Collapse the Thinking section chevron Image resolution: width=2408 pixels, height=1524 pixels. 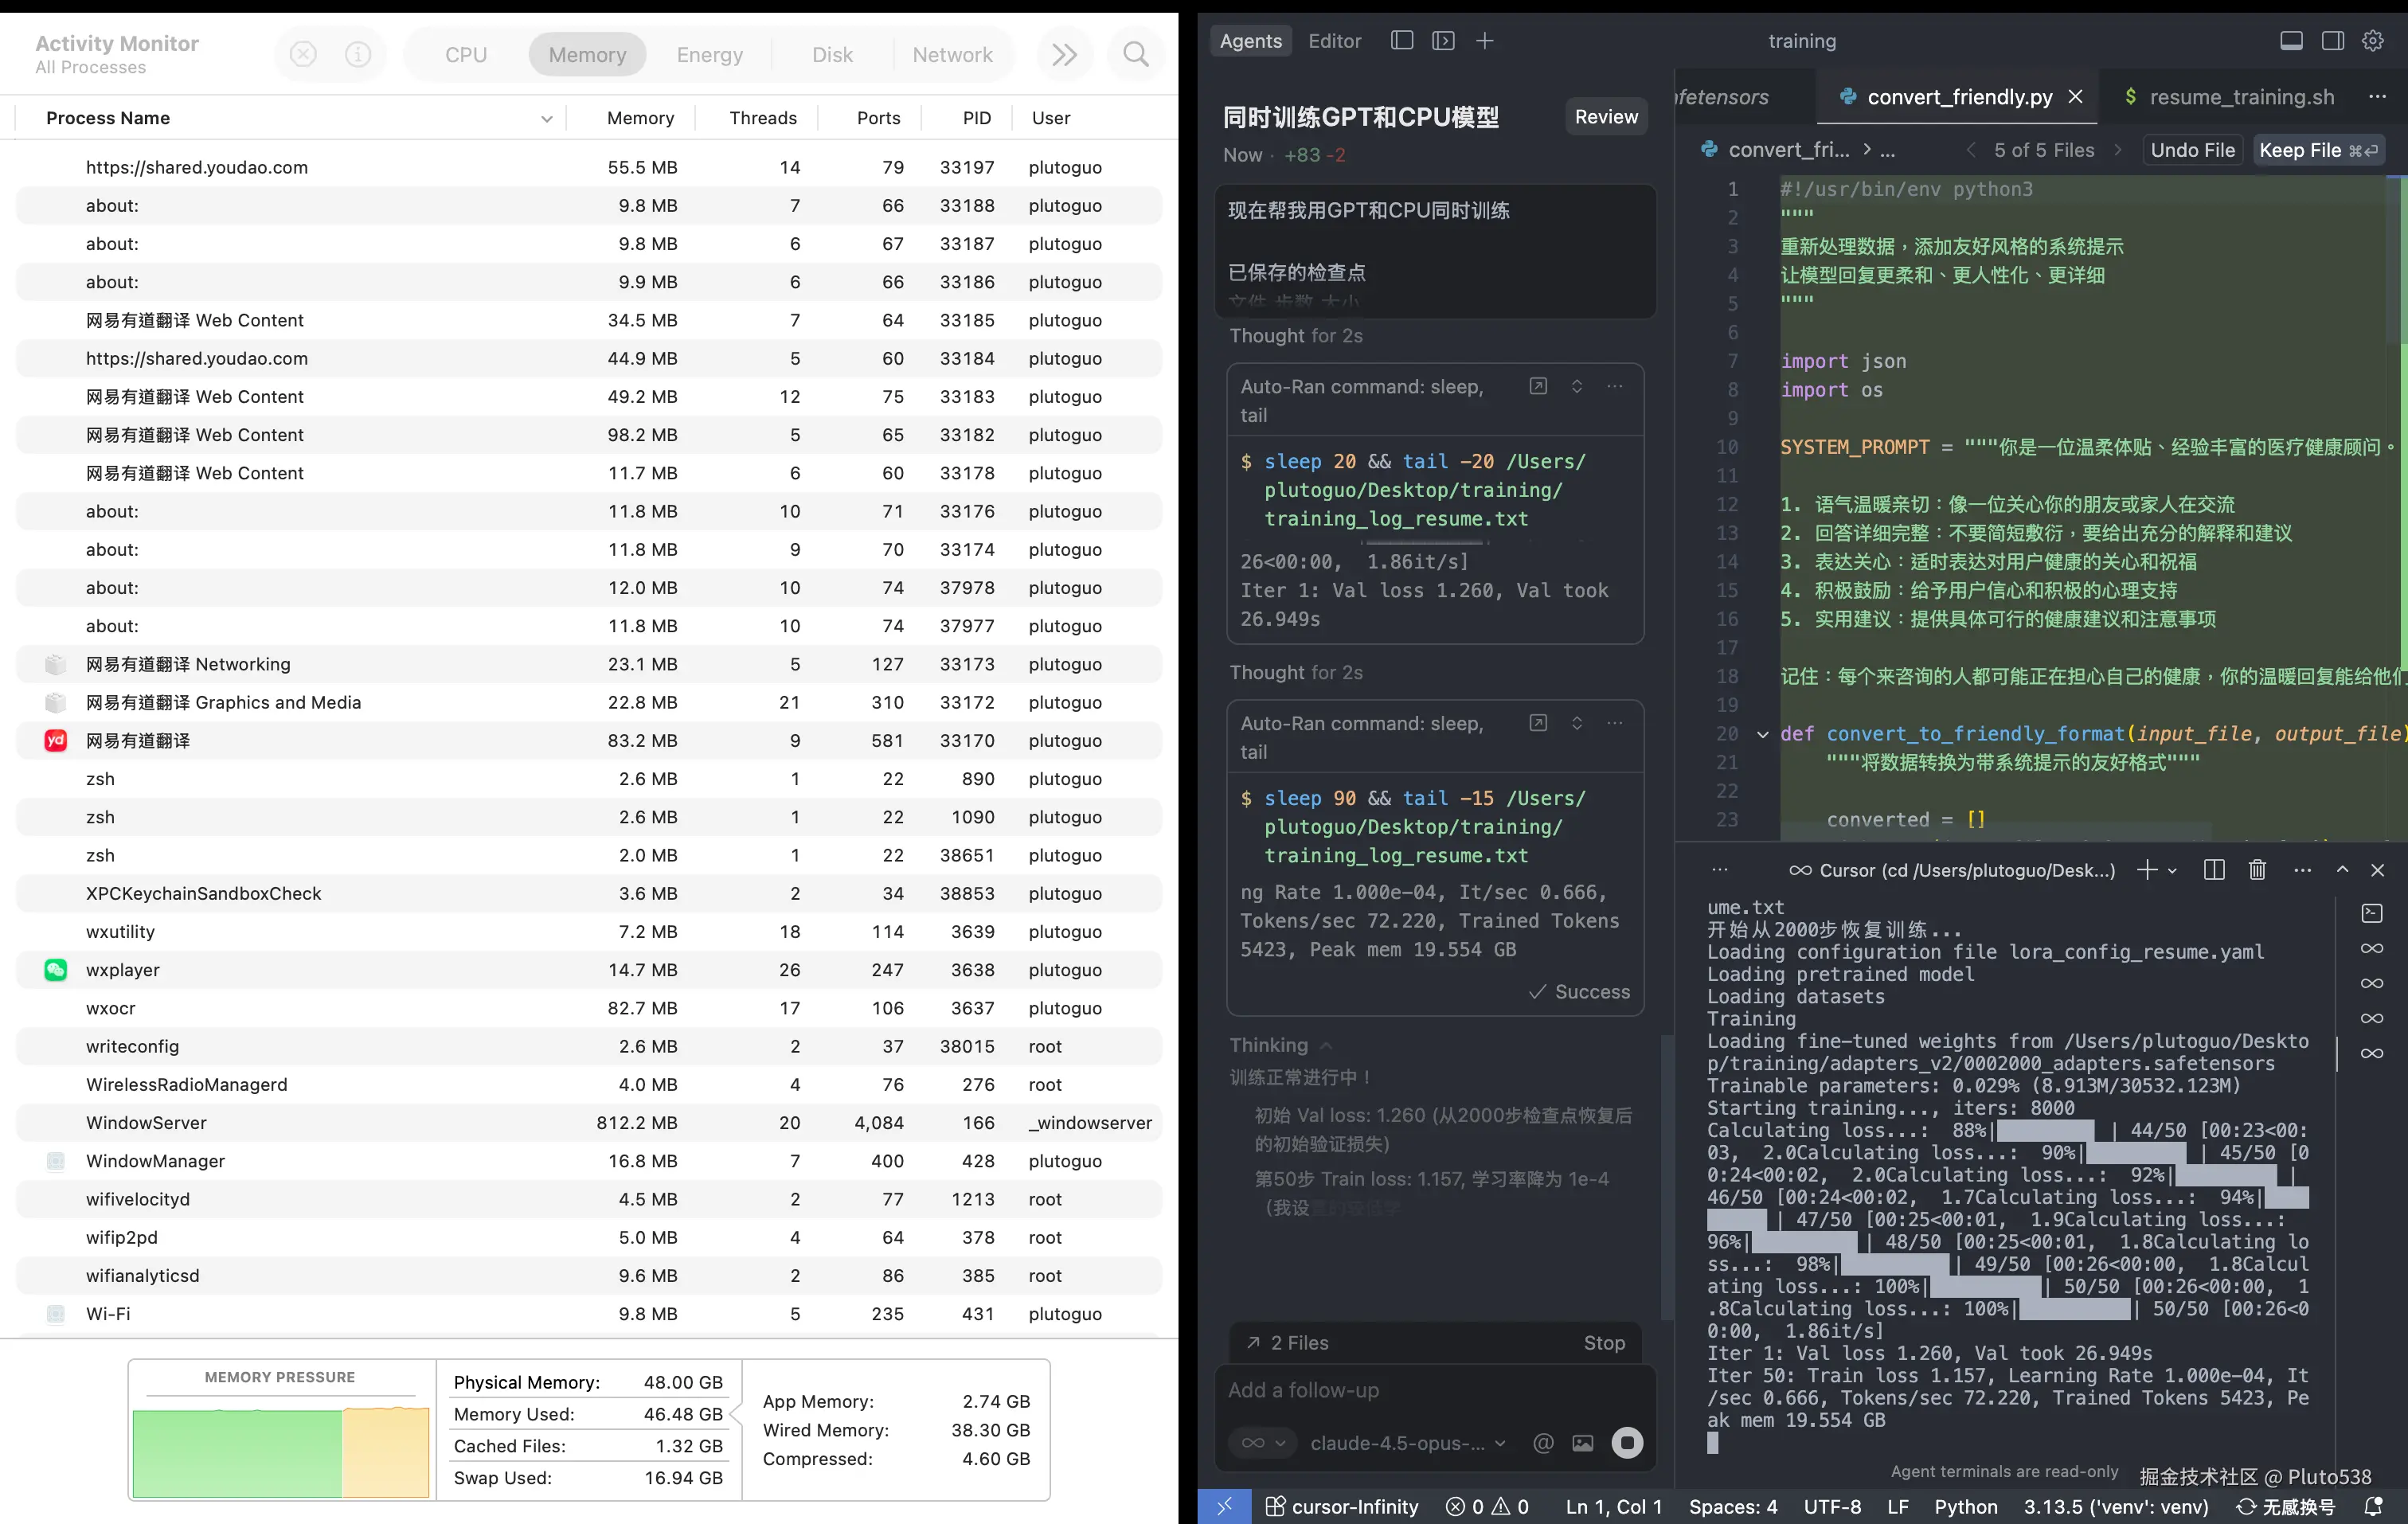[x=1326, y=1045]
